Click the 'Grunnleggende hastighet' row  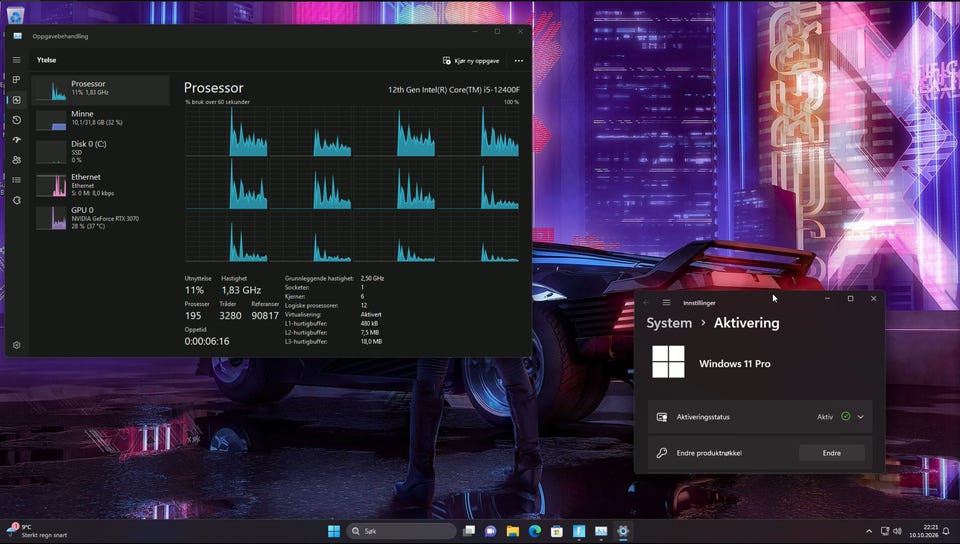[335, 278]
